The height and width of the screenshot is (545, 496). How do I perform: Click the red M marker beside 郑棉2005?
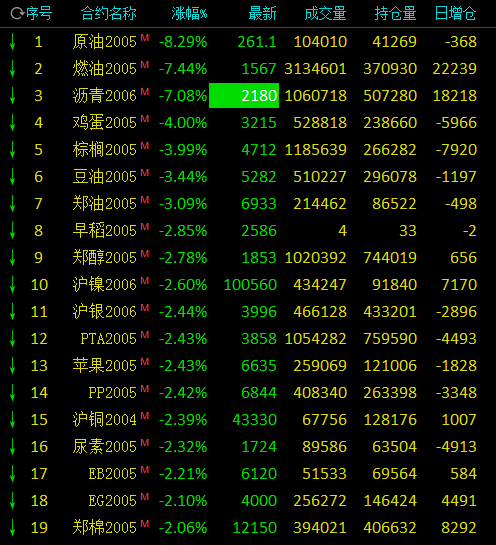pos(145,523)
